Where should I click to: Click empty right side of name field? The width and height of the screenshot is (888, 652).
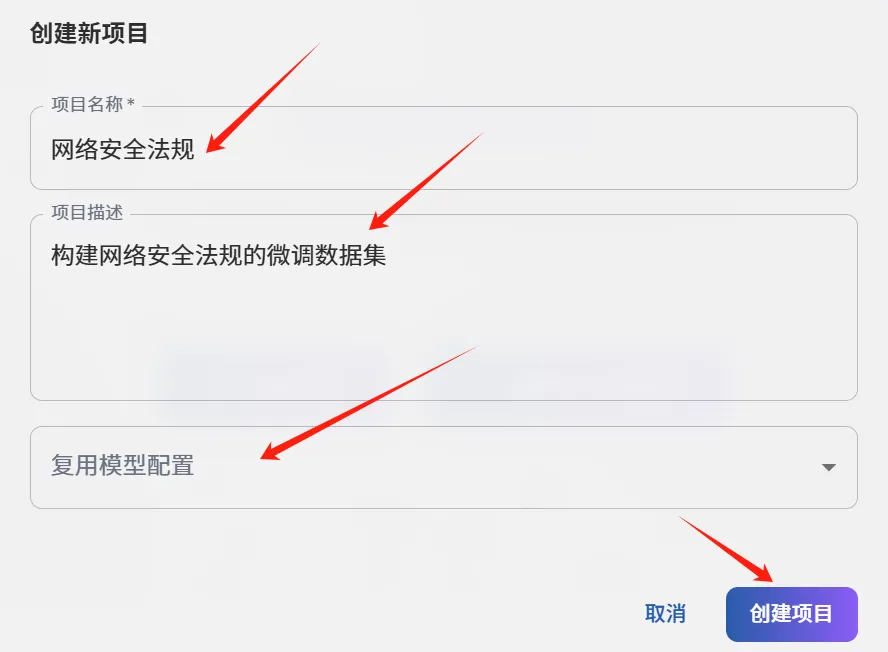[566, 150]
